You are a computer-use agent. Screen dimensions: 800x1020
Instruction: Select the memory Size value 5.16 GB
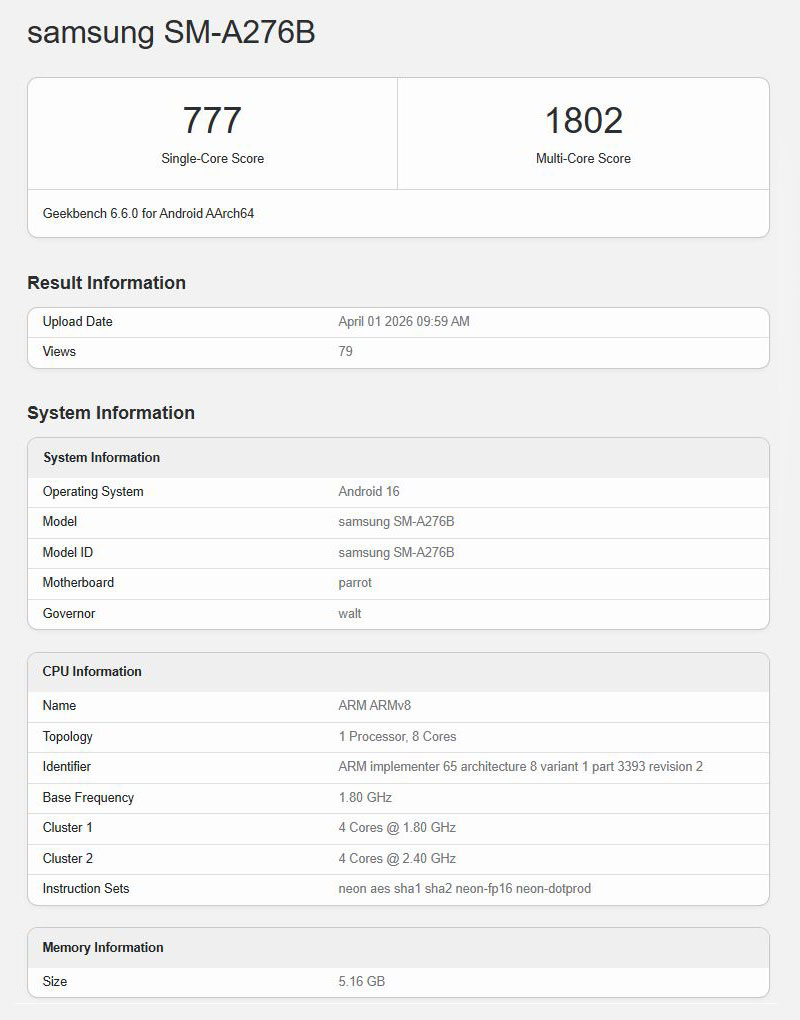click(x=361, y=981)
